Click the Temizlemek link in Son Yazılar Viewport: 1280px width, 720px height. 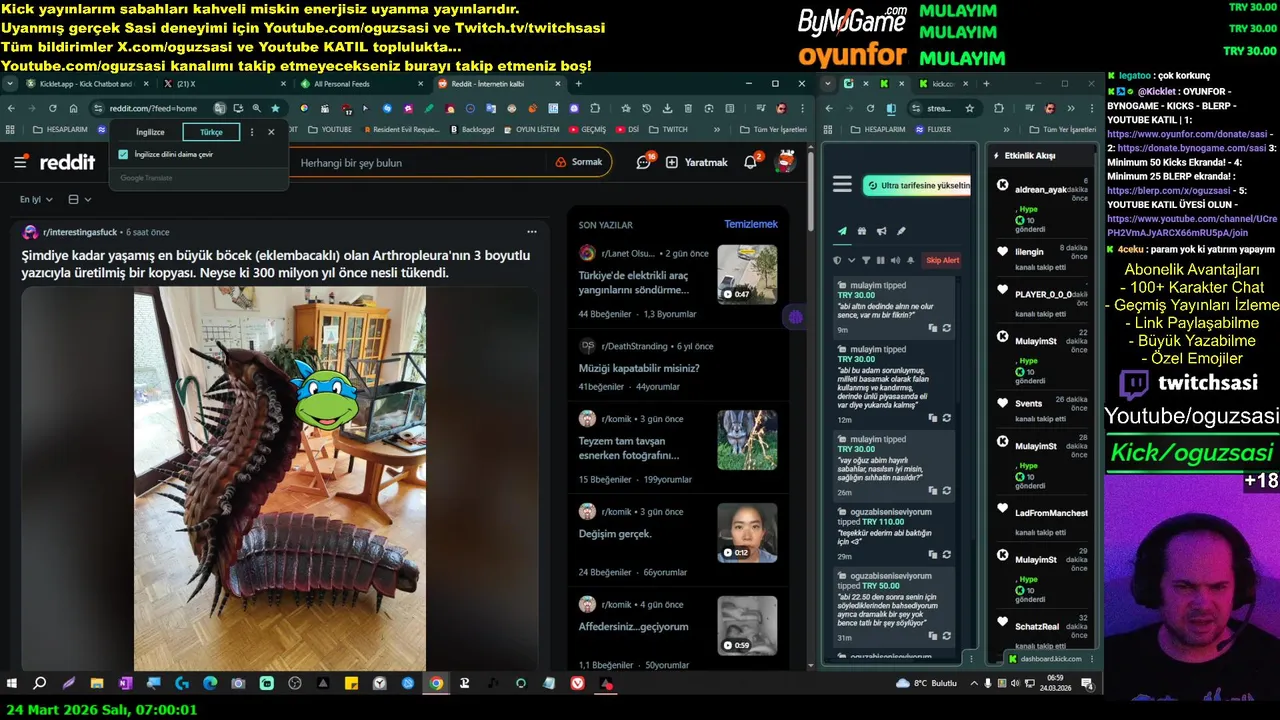coord(750,224)
